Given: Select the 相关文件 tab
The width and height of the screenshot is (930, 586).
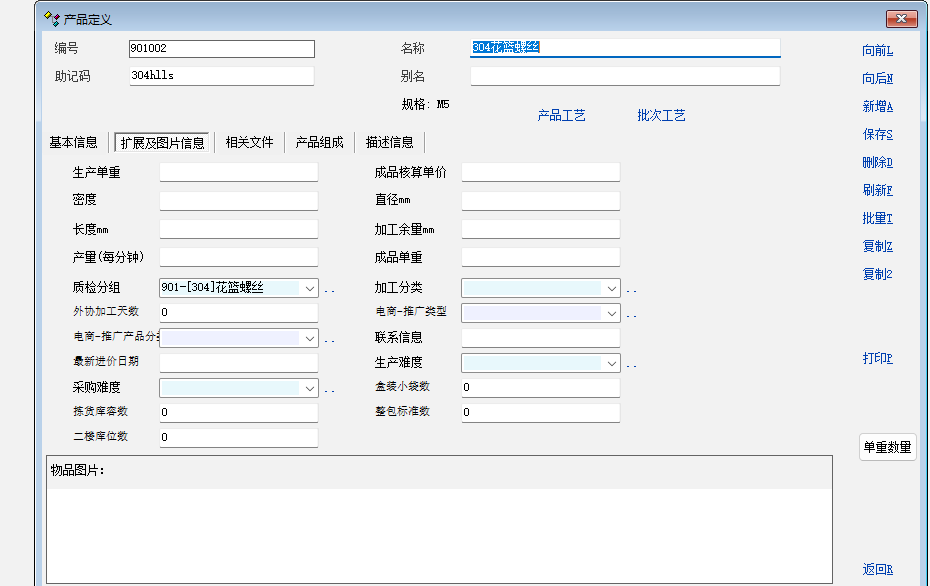Looking at the screenshot, I should (249, 142).
